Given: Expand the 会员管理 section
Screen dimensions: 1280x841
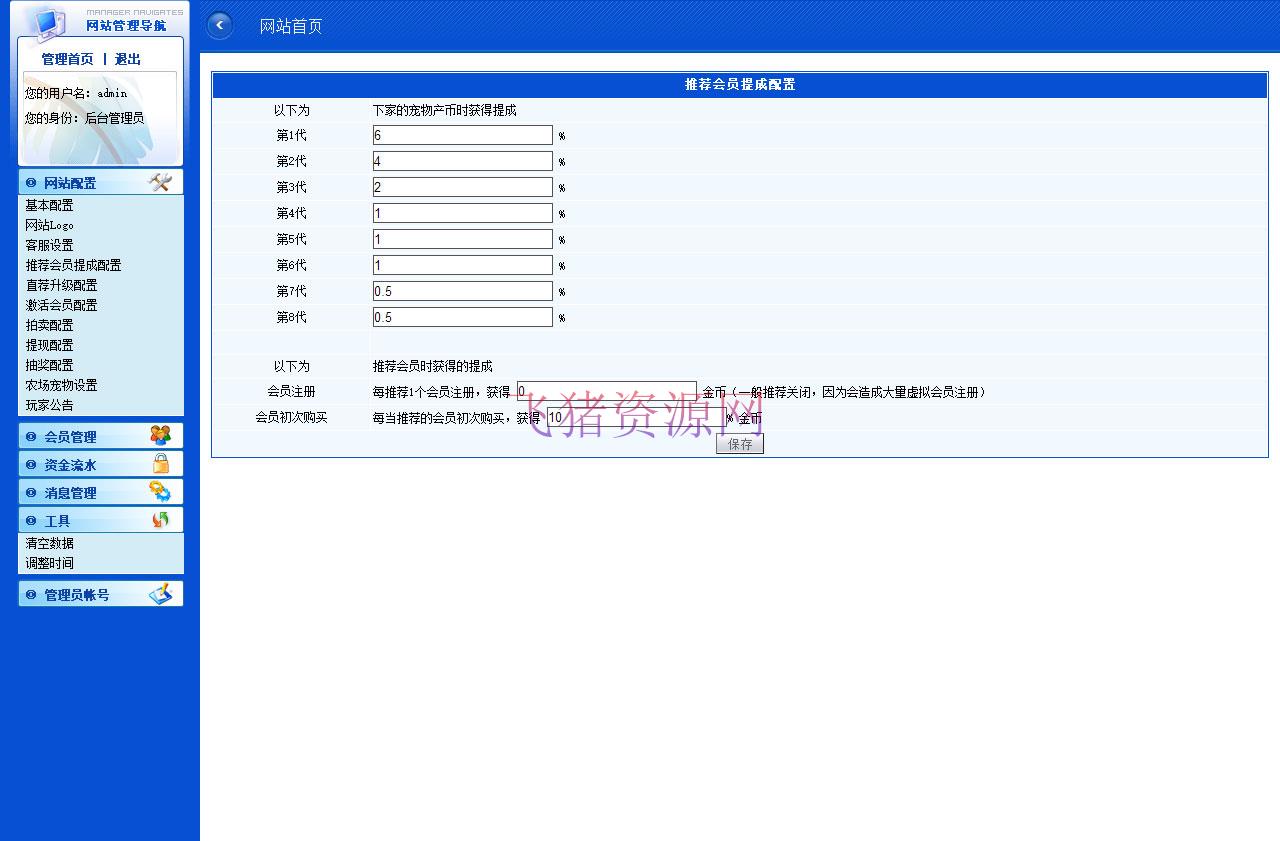Looking at the screenshot, I should point(70,437).
